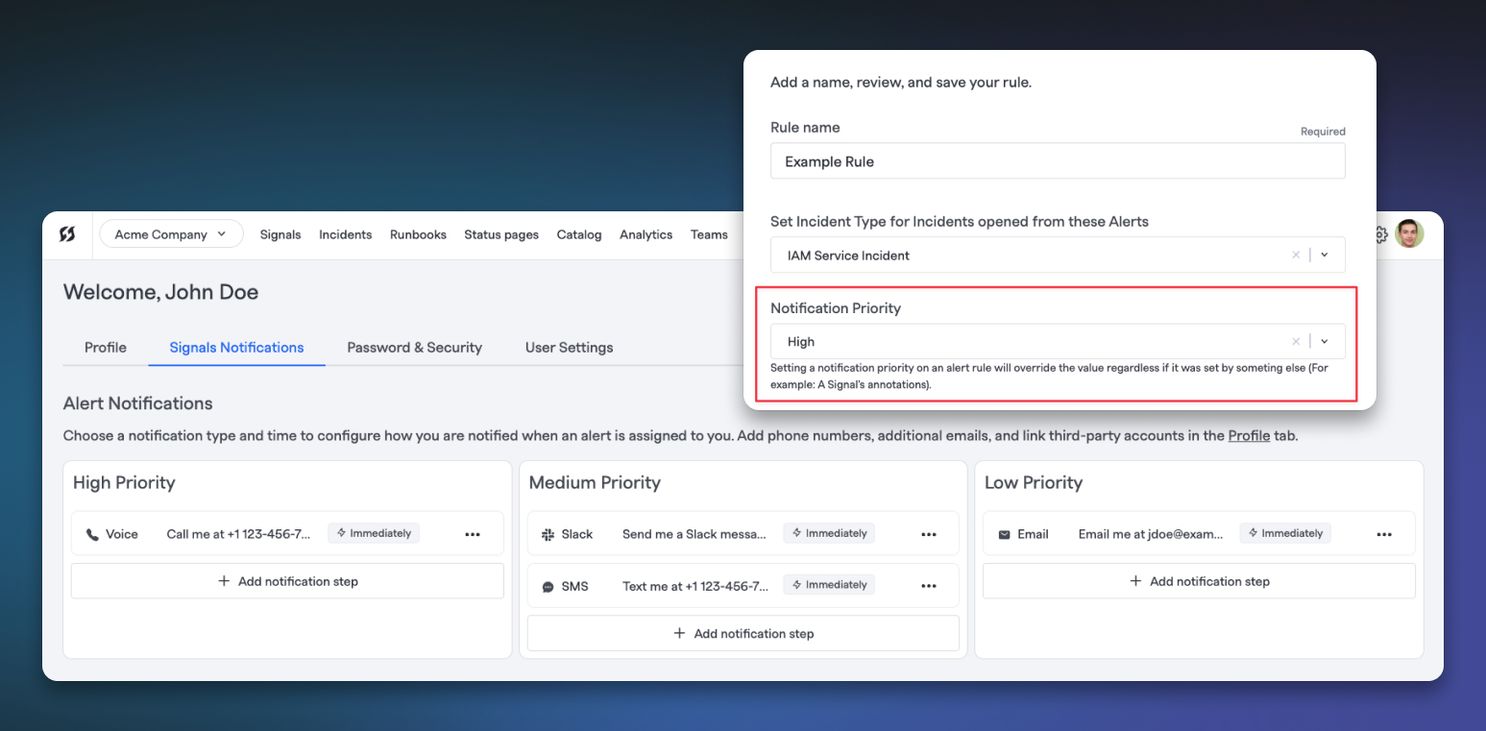Image resolution: width=1486 pixels, height=731 pixels.
Task: Switch to the Profile tab
Action: 105,347
